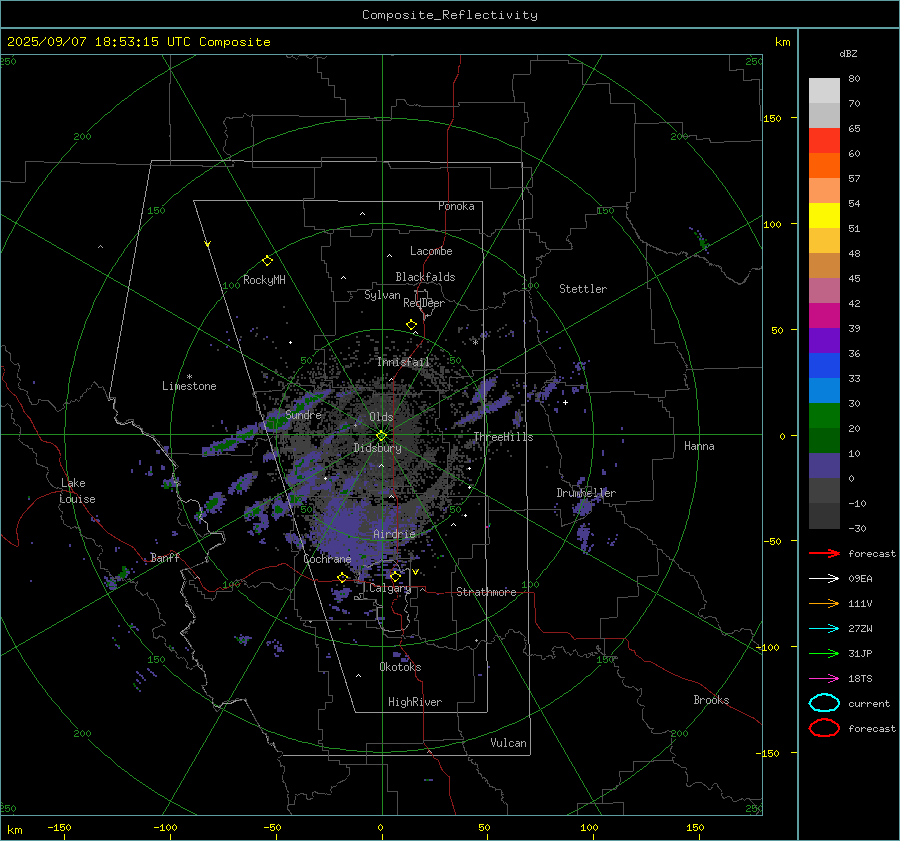Click the Limestone label on map
The height and width of the screenshot is (841, 900).
click(x=189, y=386)
